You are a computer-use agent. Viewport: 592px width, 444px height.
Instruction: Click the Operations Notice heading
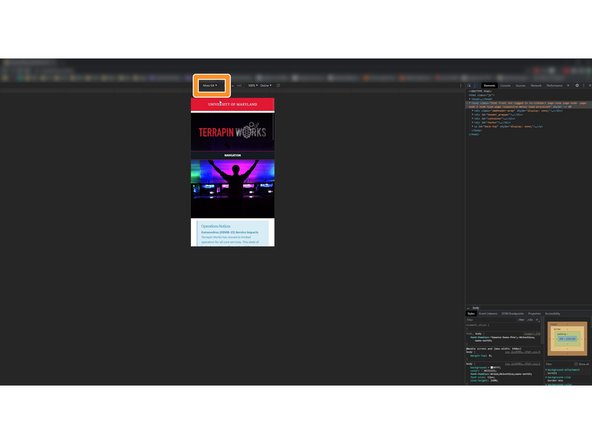click(x=216, y=226)
